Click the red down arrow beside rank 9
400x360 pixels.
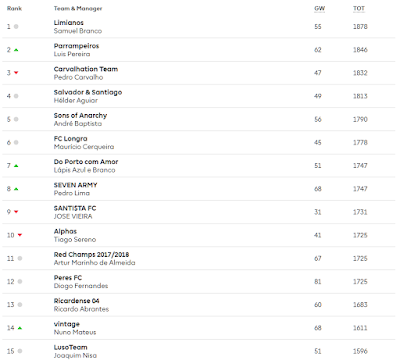[16, 212]
